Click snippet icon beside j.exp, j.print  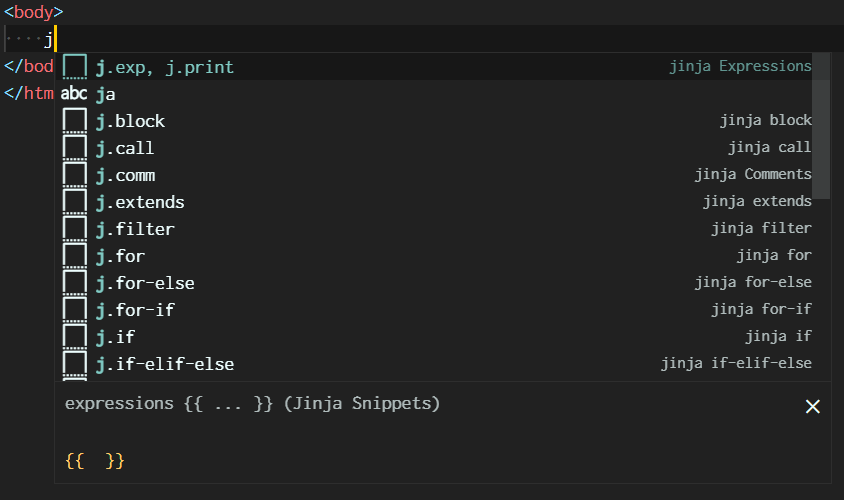[75, 67]
